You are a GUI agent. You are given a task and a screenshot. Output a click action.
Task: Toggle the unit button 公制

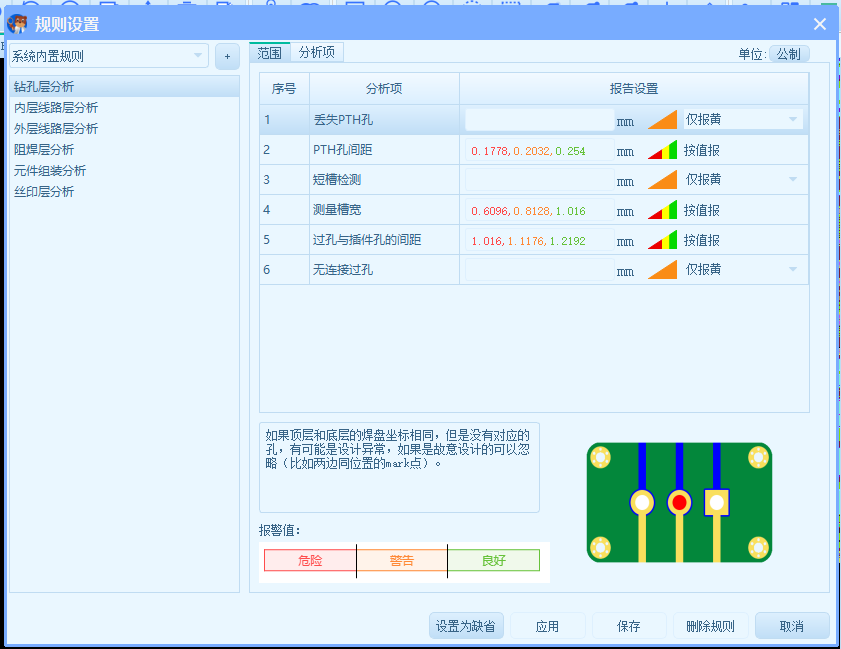[789, 54]
